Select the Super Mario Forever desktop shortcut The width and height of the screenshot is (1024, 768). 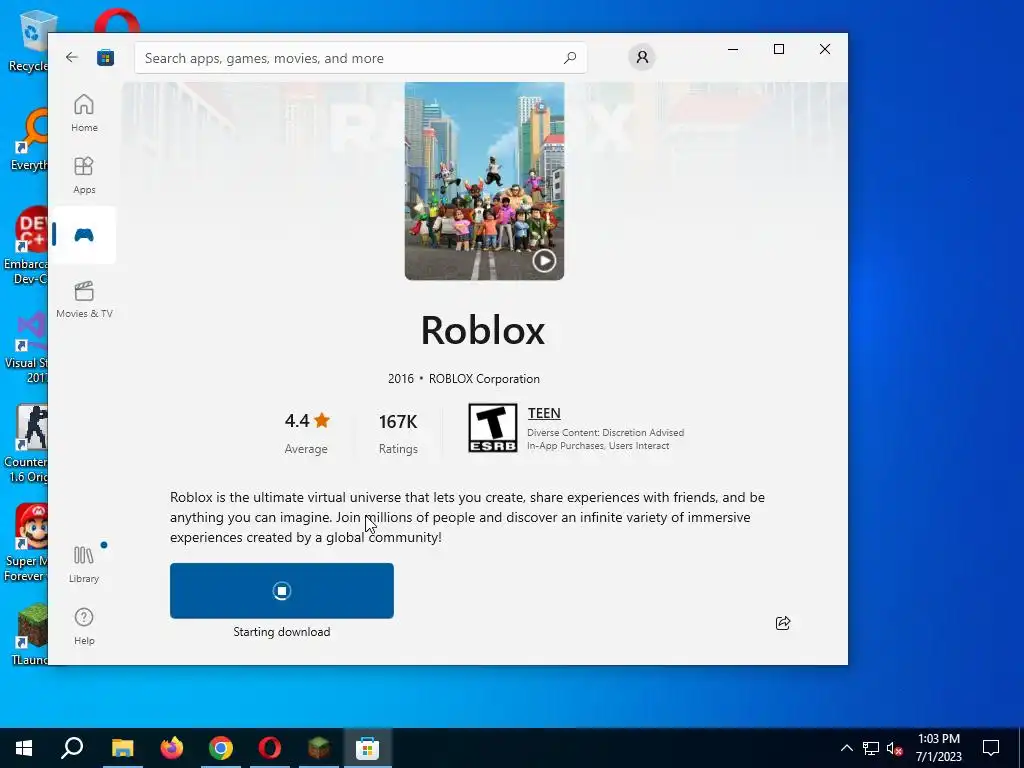25,543
